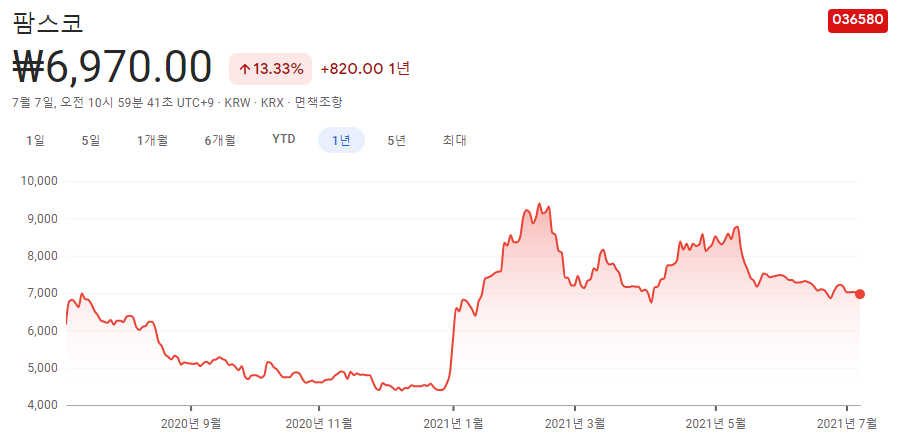The height and width of the screenshot is (444, 897).
Task: Open the 5년 range tab
Action: tap(396, 140)
